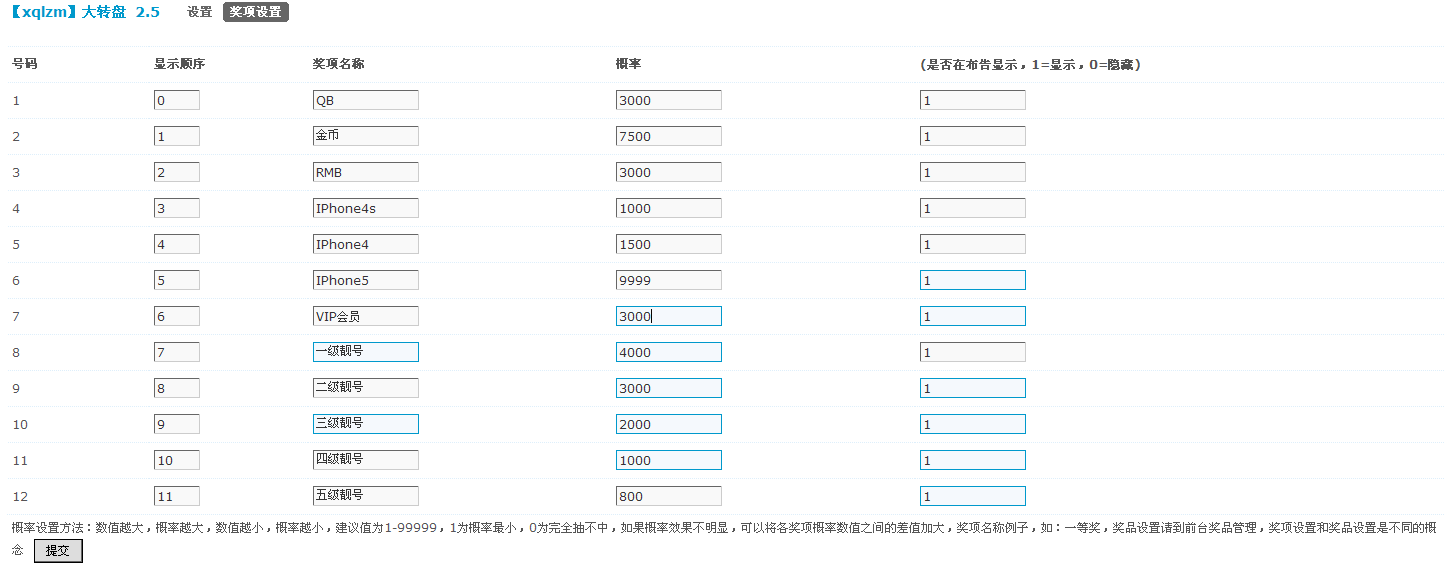Focus display order field for row 7

click(177, 316)
